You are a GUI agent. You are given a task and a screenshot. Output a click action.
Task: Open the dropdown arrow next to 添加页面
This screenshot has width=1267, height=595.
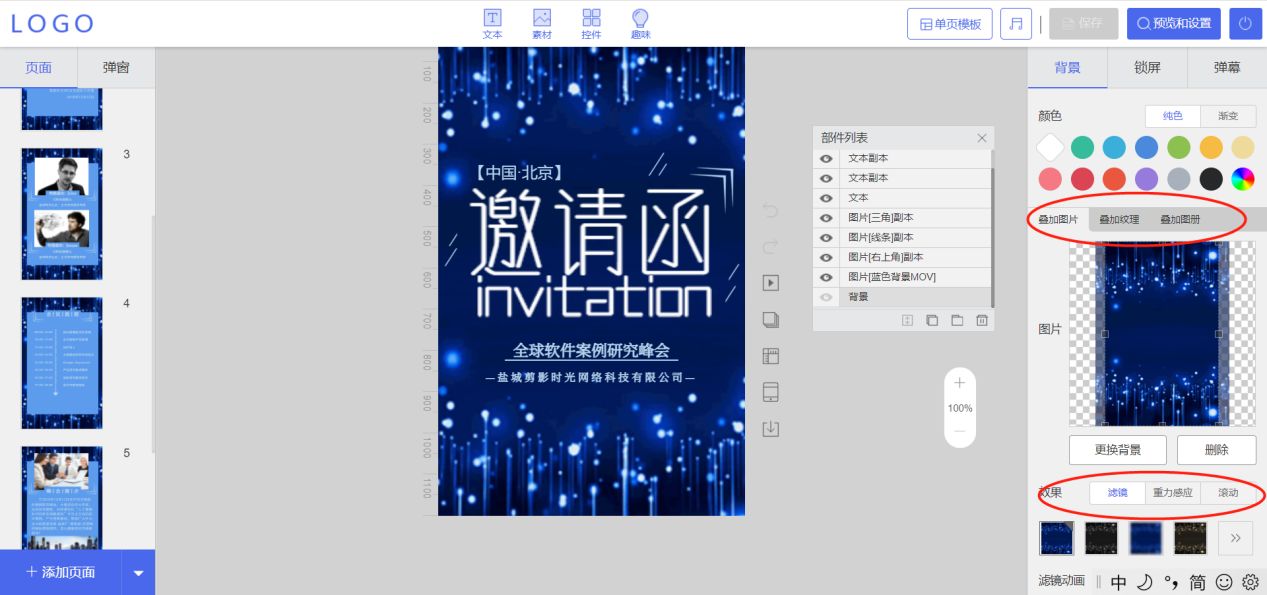pos(138,573)
